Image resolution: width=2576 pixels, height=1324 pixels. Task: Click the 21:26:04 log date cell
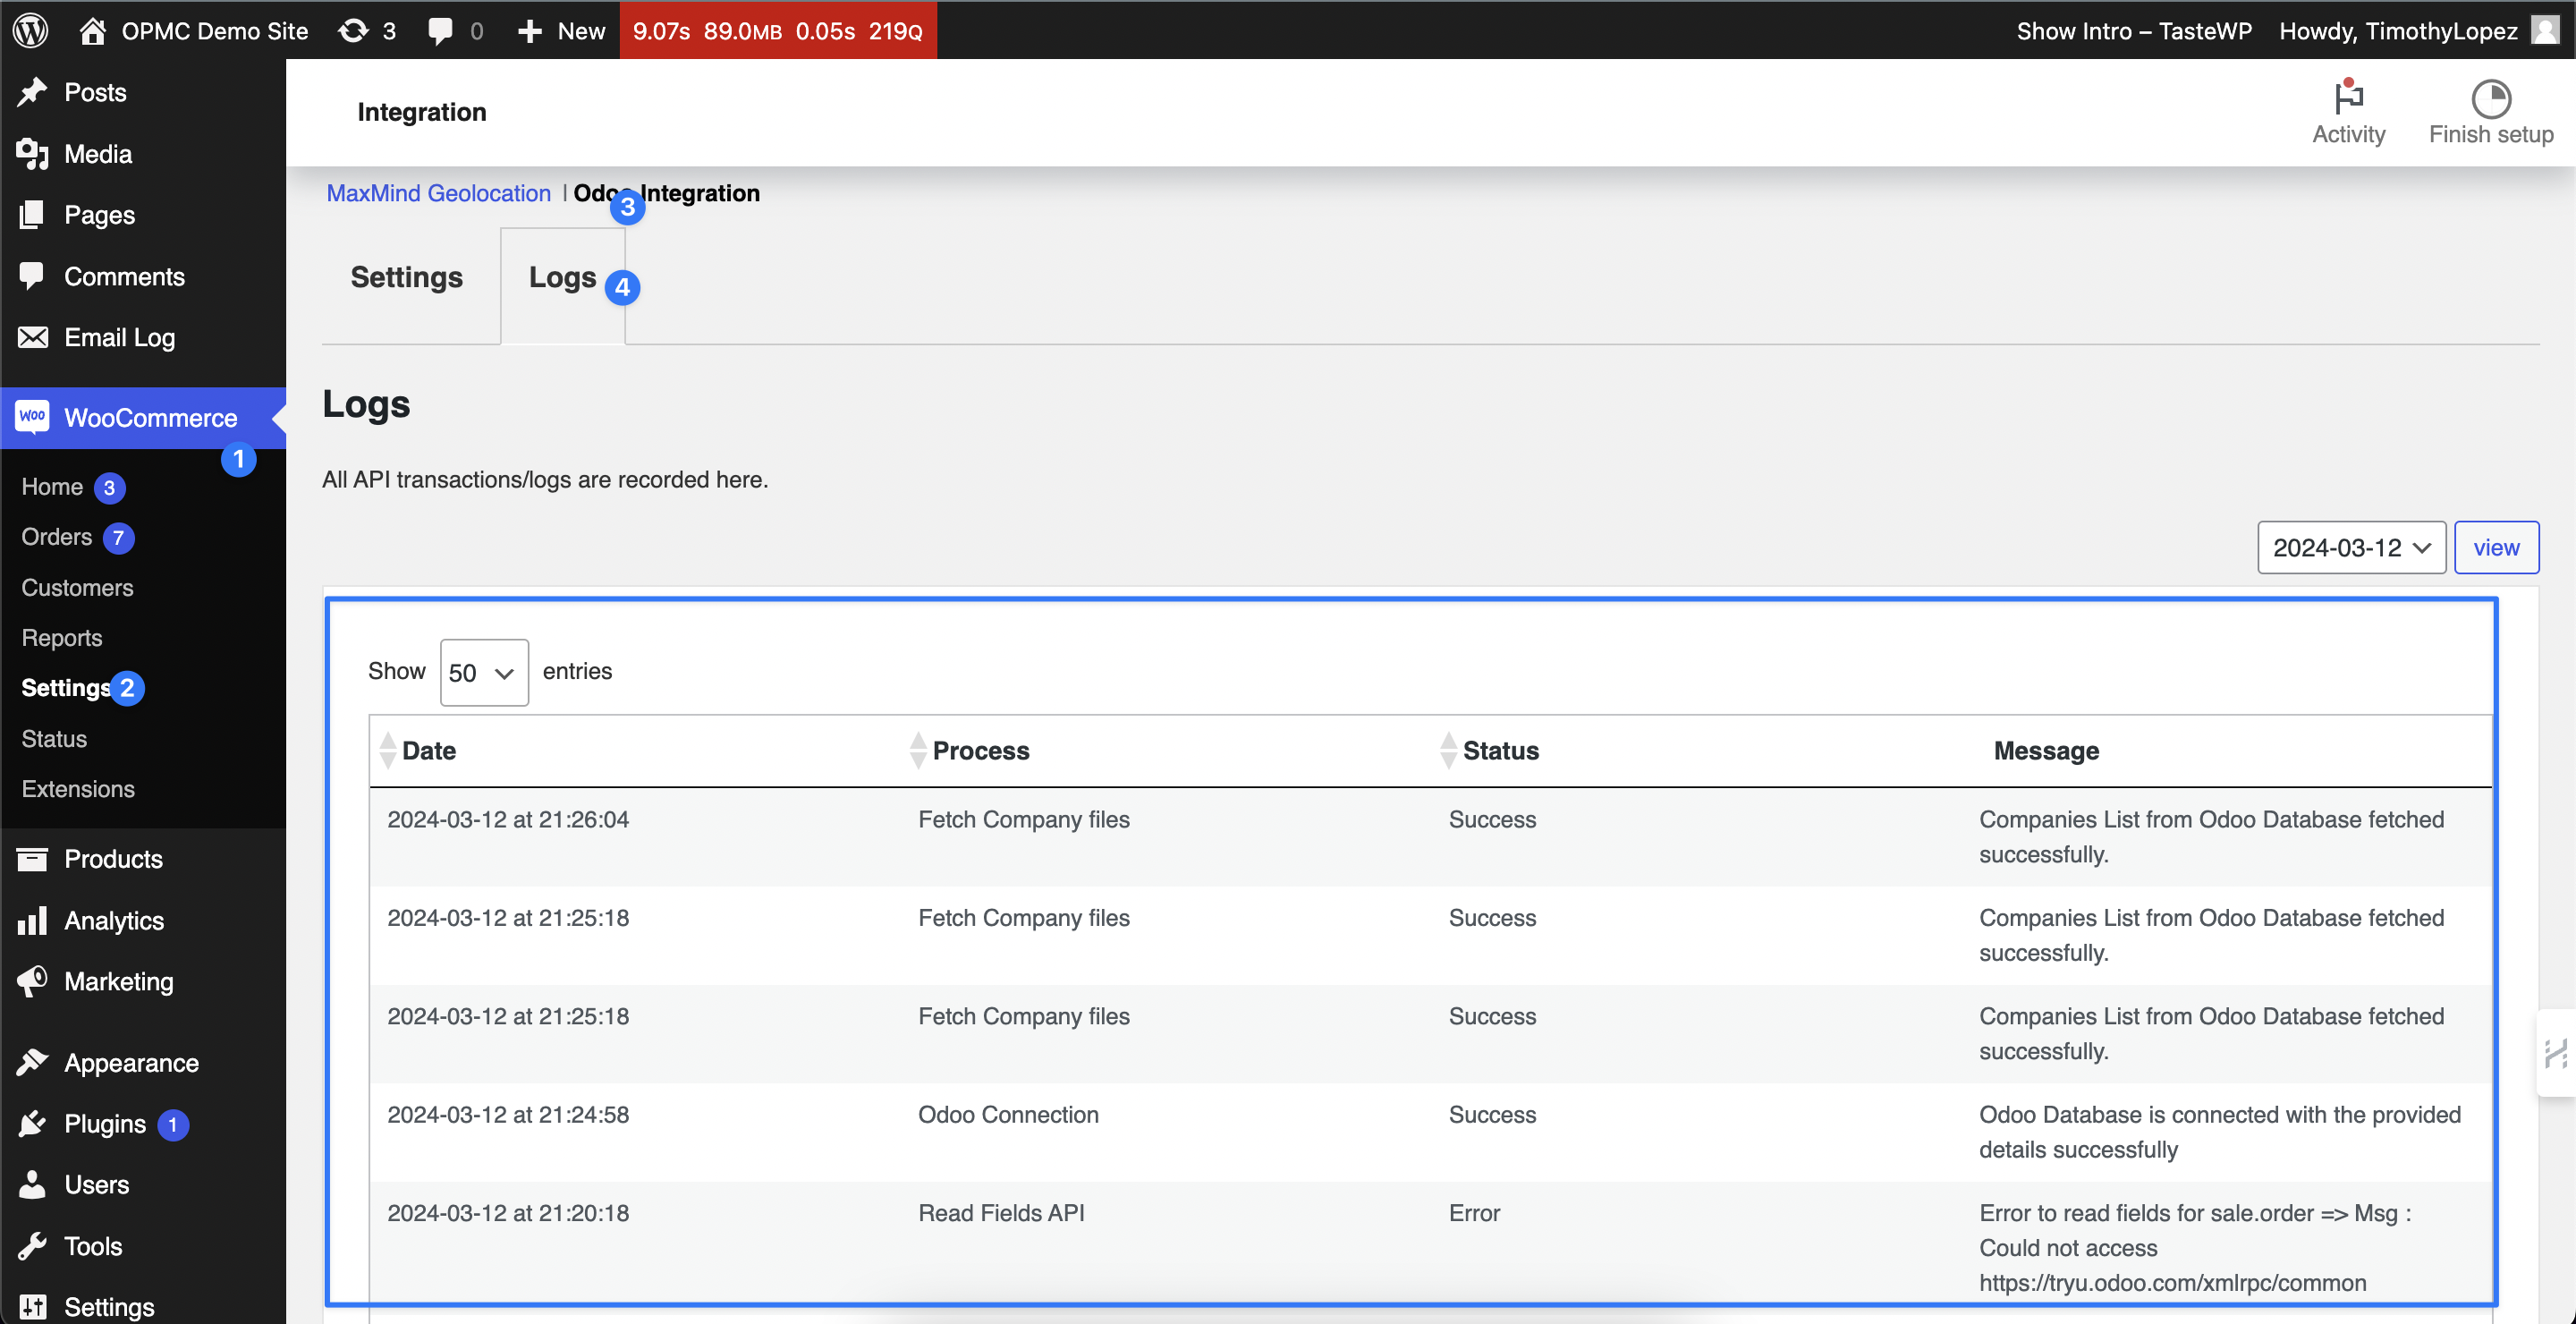pos(508,819)
